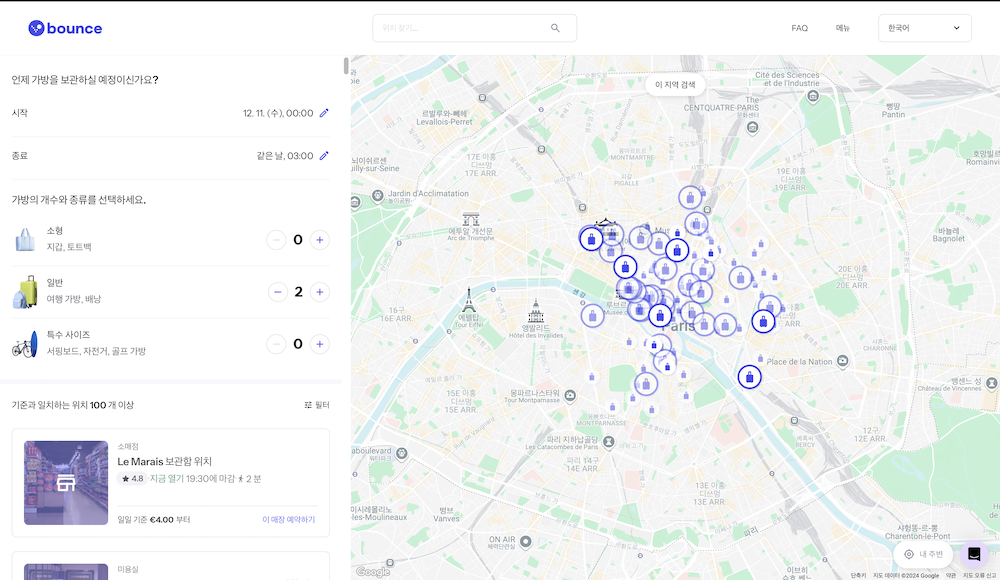Open the chat support widget

(x=974, y=554)
